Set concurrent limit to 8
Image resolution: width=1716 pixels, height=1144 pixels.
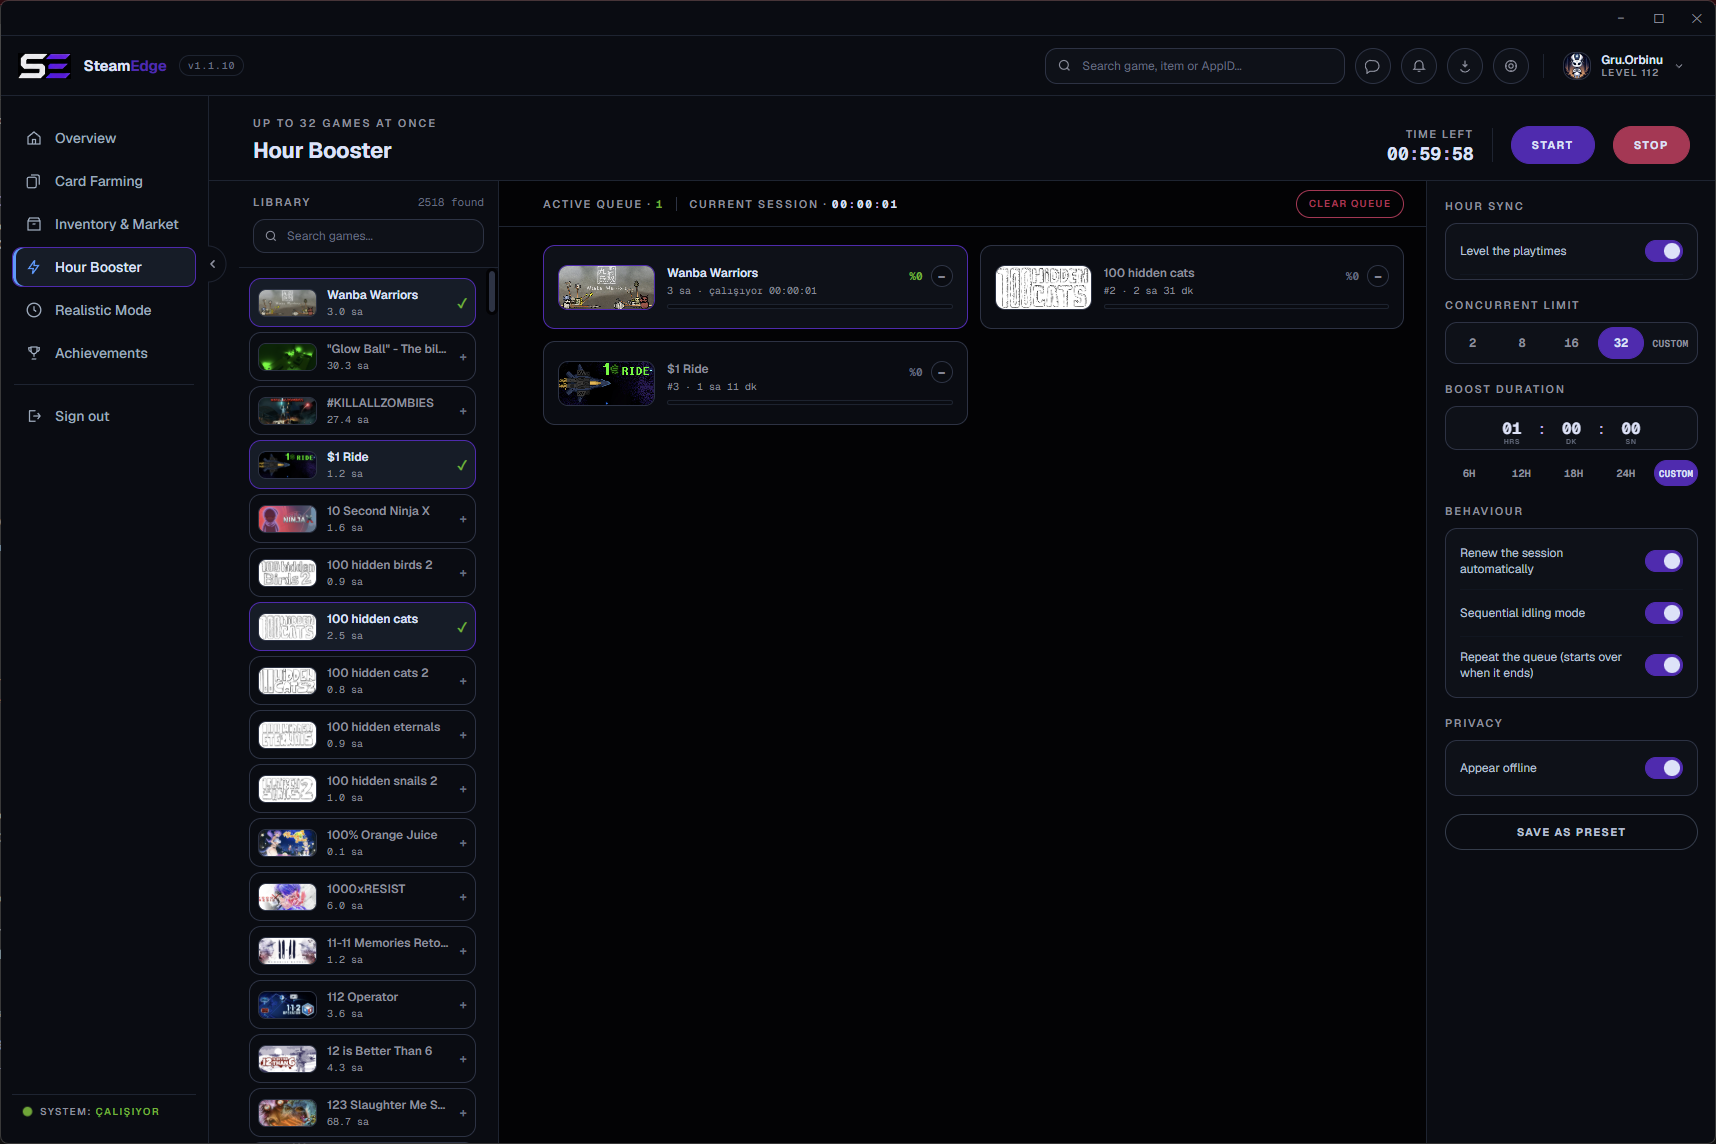(1522, 343)
